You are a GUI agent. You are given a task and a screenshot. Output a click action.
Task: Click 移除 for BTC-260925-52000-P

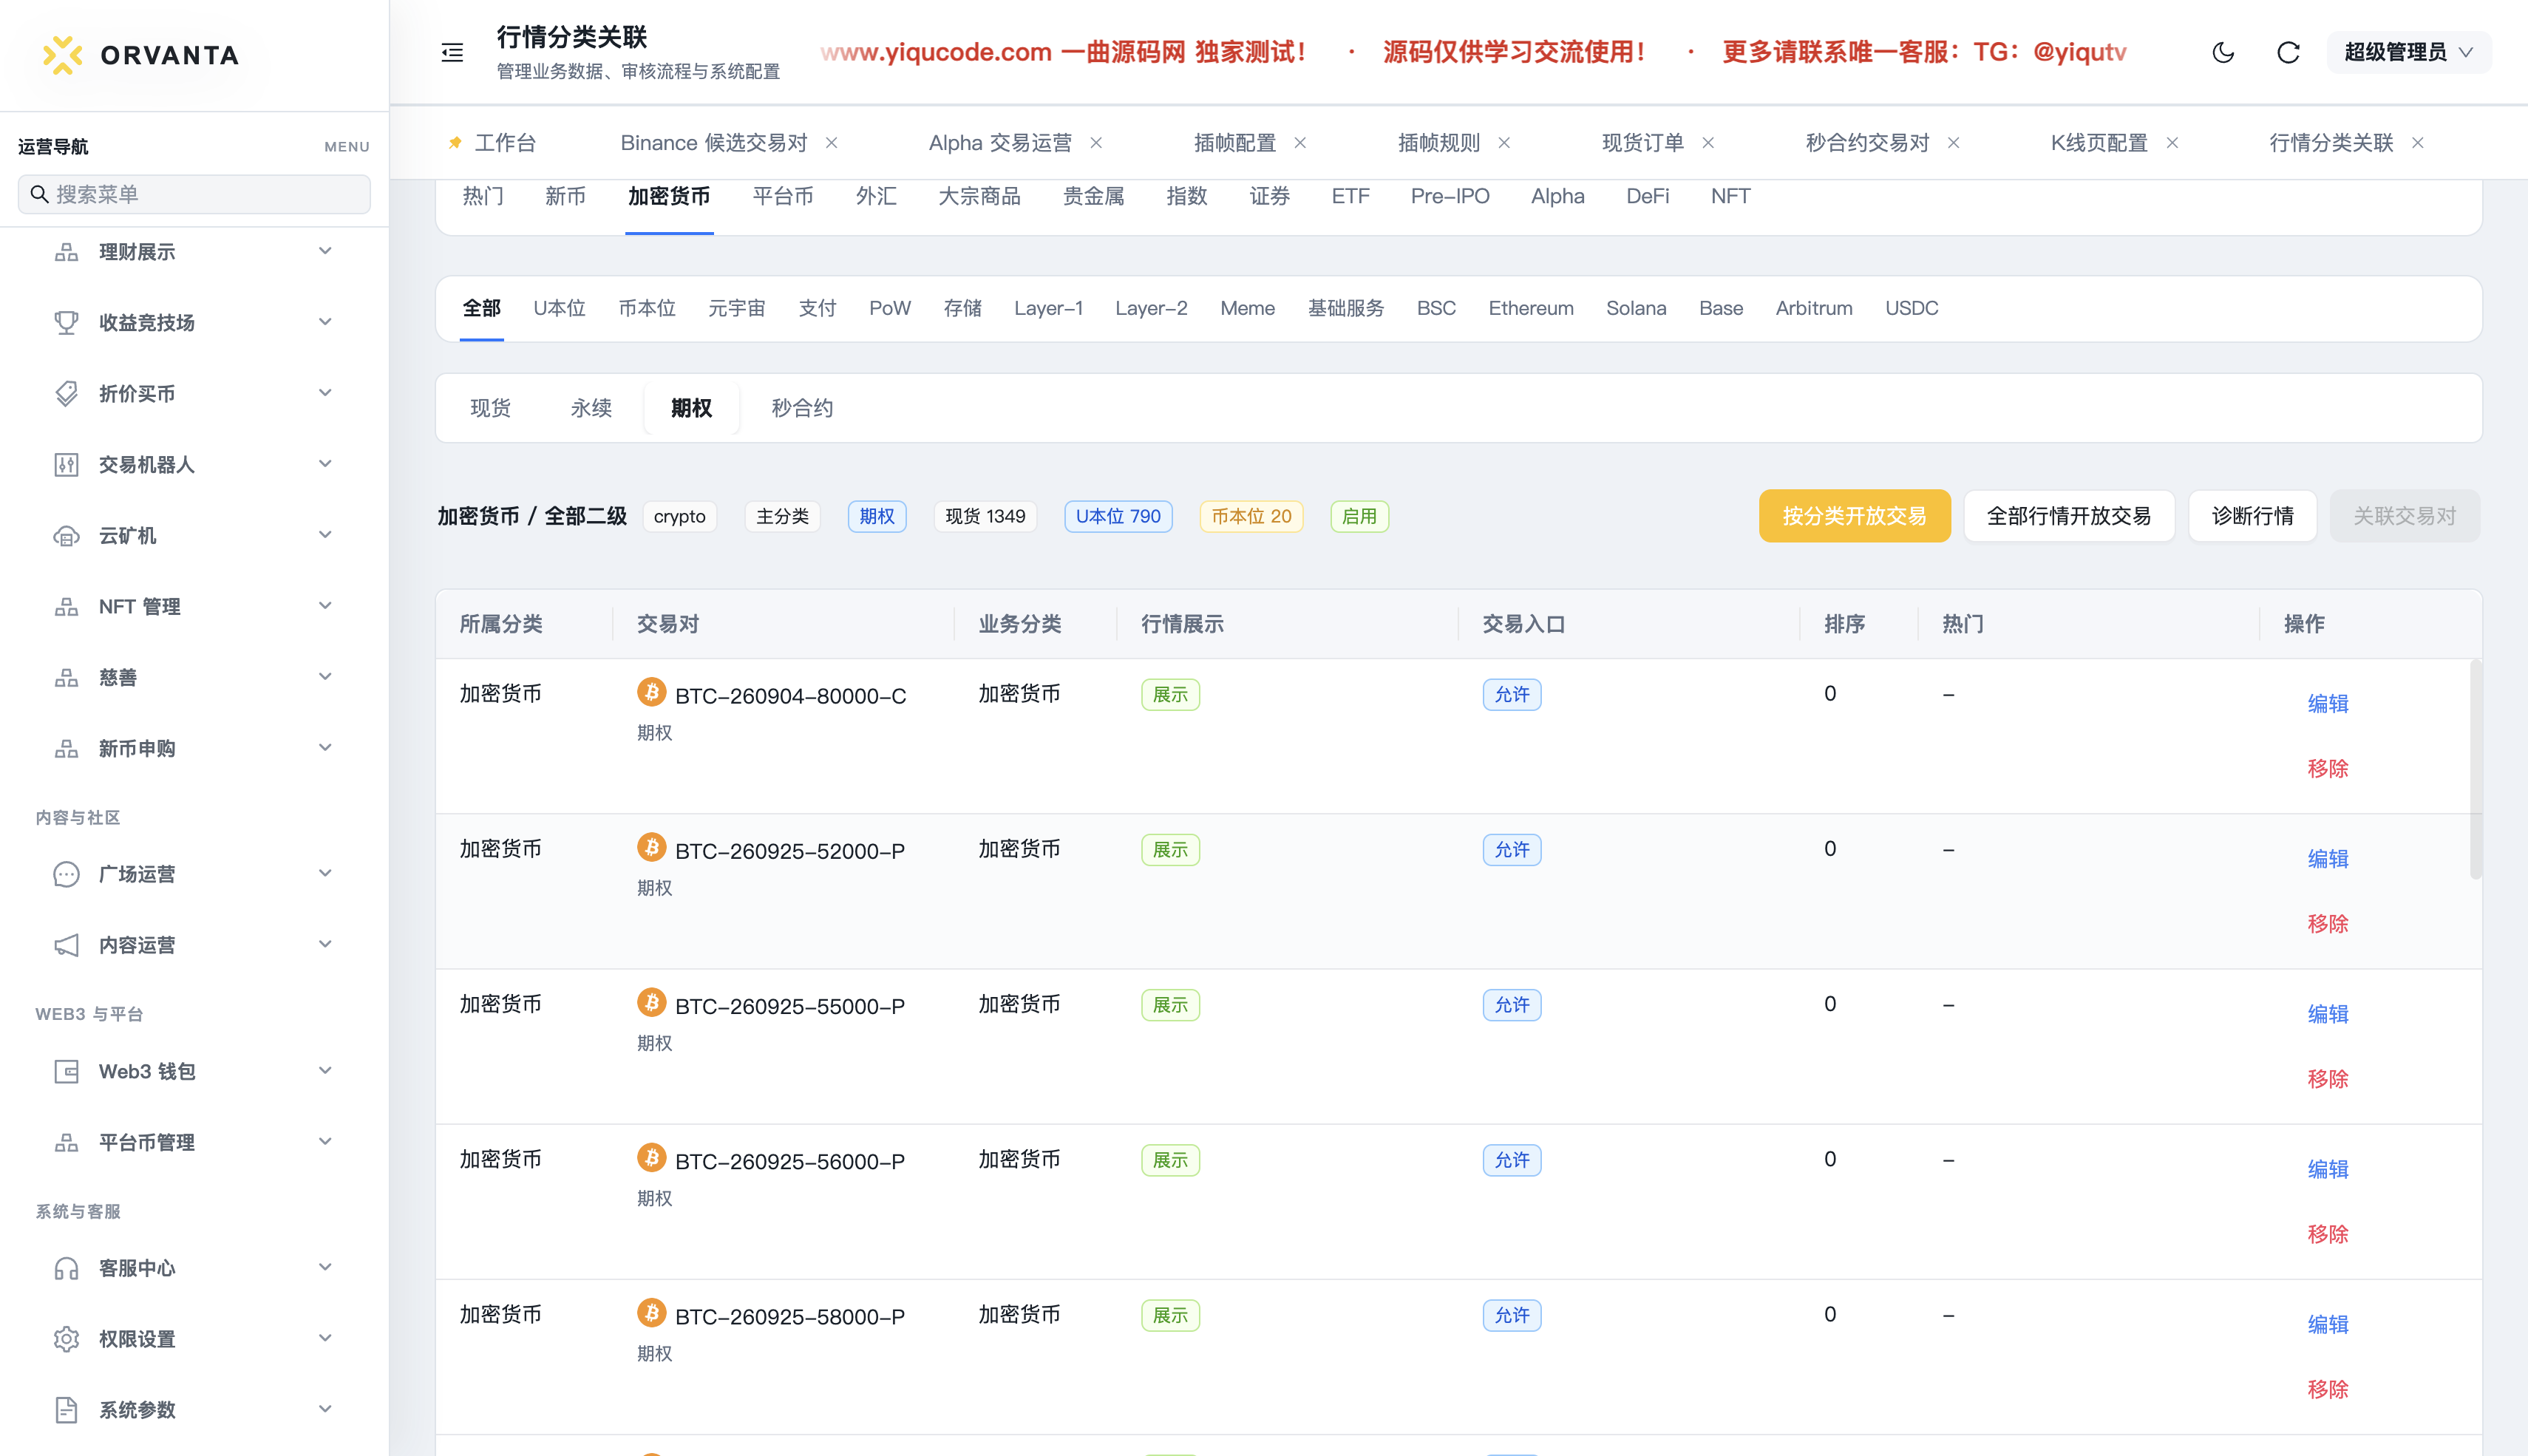[2327, 924]
